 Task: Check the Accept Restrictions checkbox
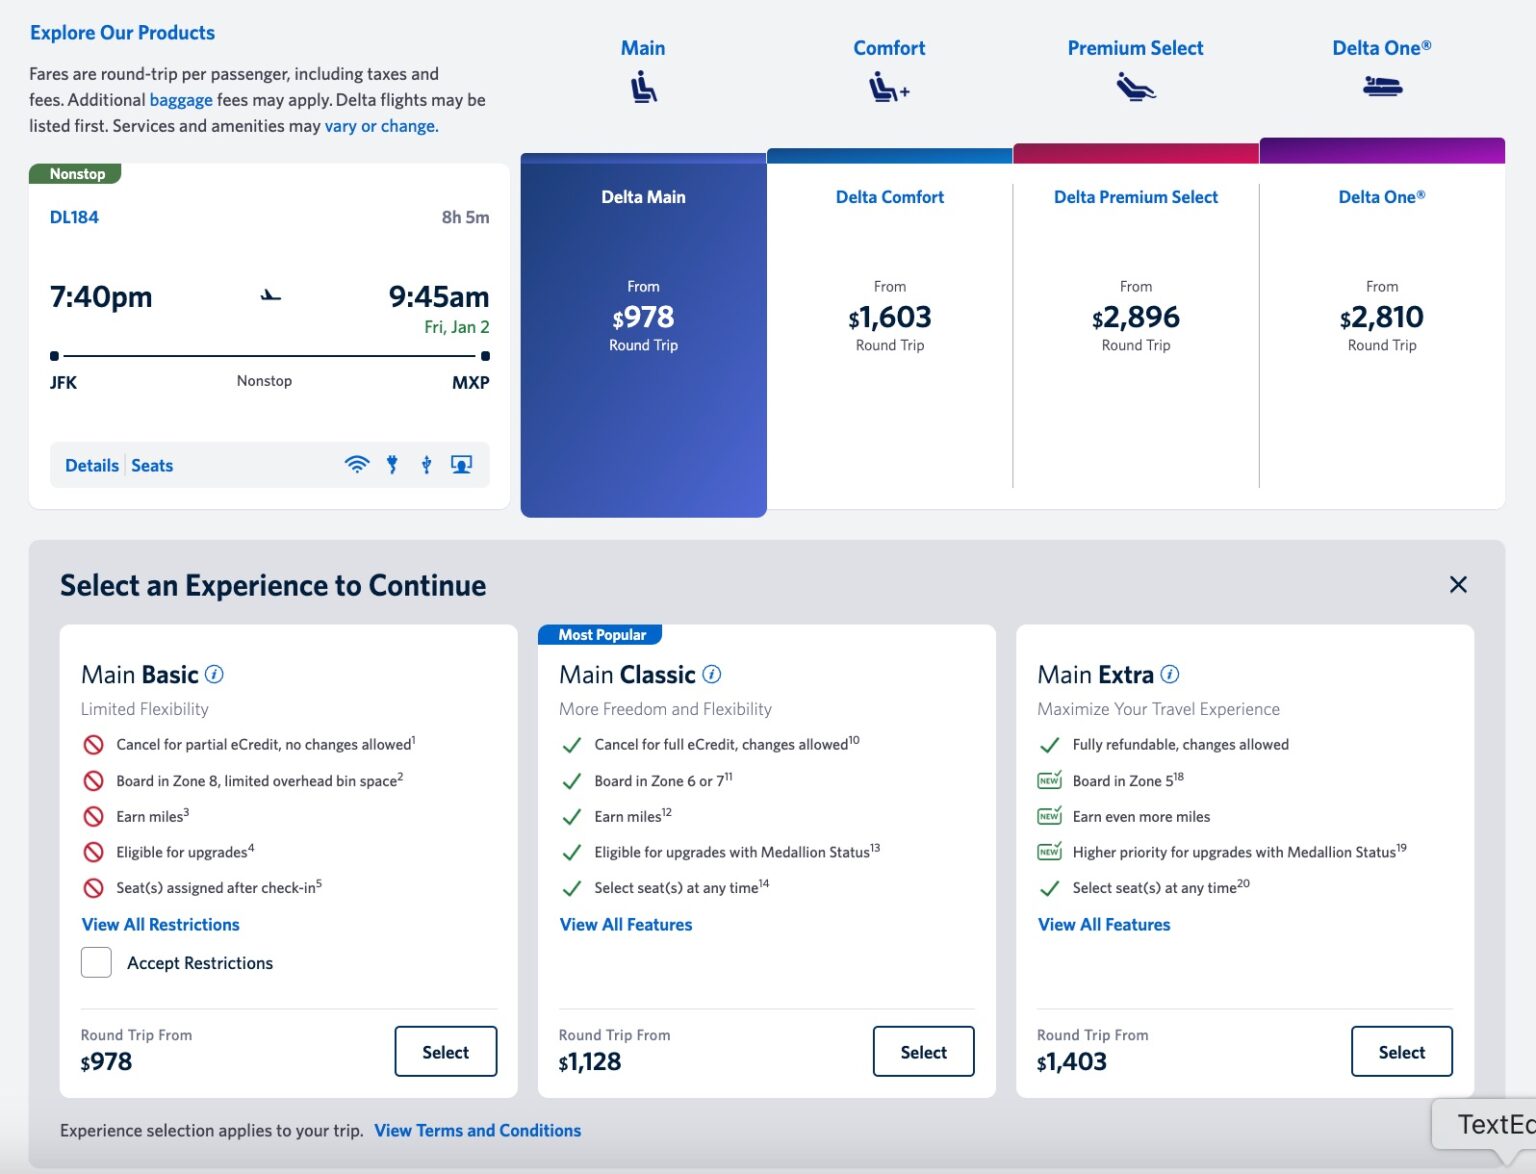click(x=96, y=962)
